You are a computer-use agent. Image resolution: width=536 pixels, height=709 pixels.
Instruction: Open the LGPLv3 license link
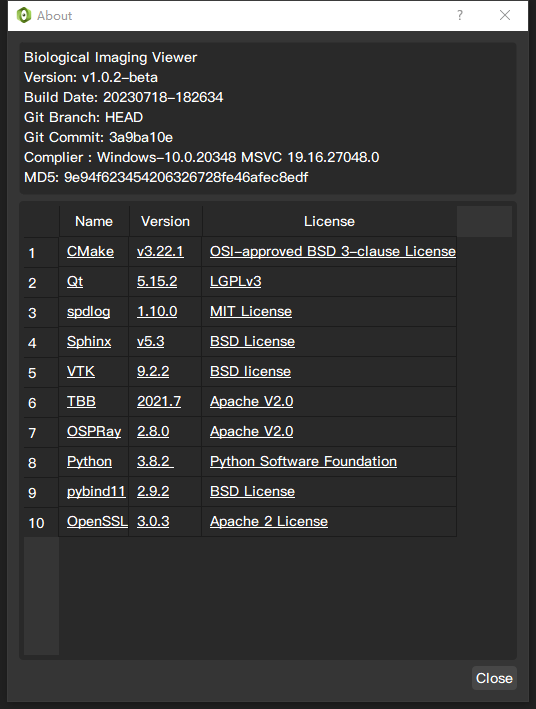coord(236,281)
